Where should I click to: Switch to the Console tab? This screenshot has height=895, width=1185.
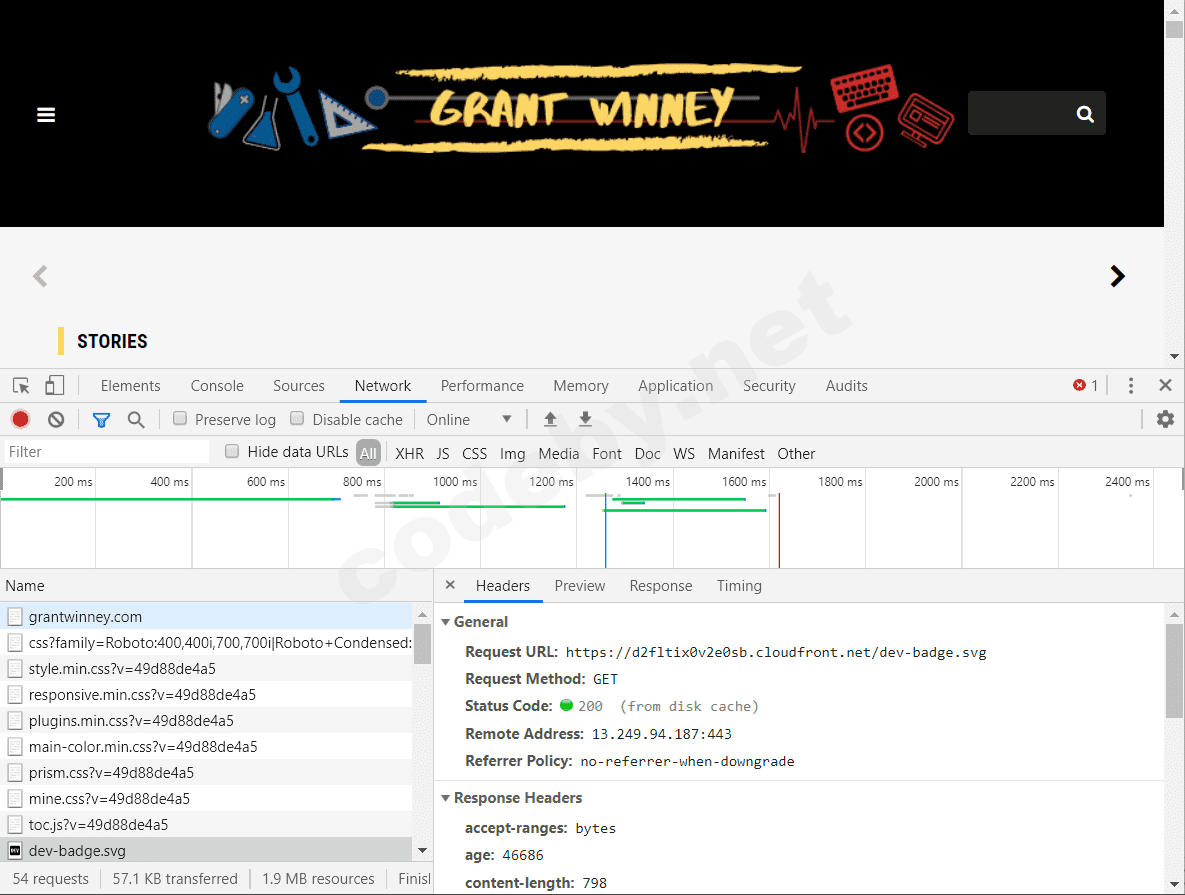(x=216, y=385)
